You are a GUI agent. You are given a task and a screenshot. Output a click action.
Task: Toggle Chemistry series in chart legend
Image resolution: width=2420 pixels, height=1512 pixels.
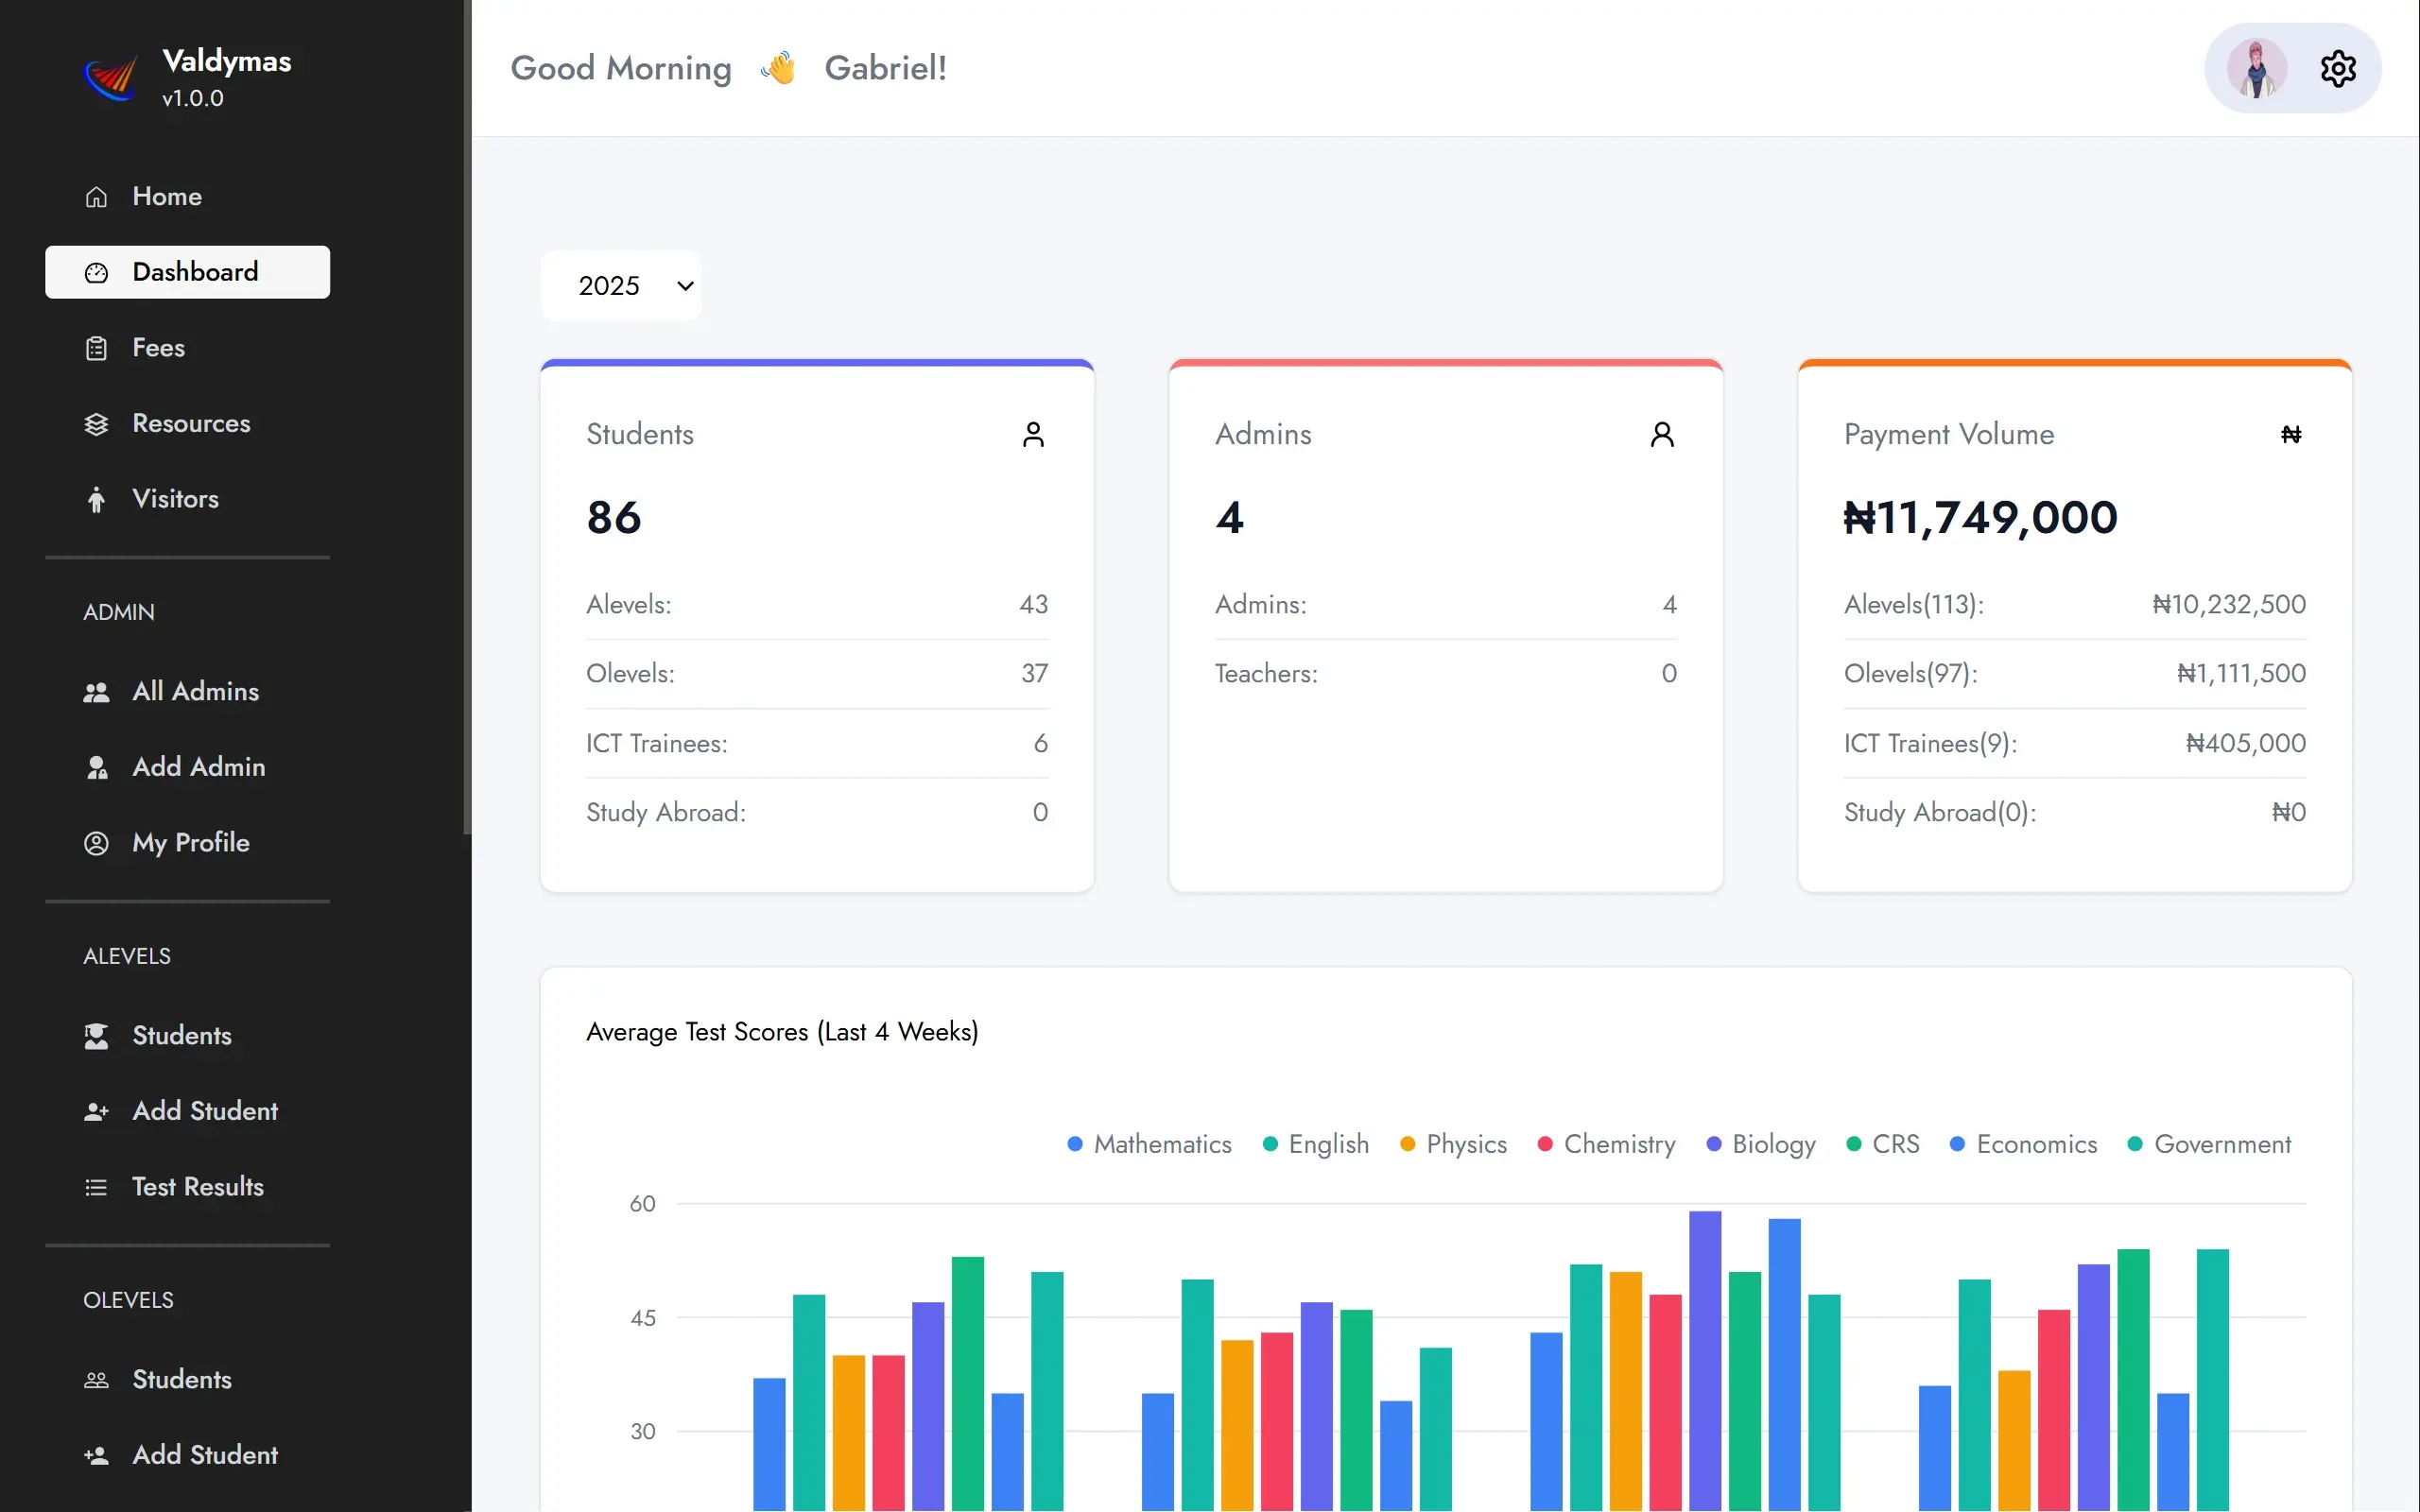(x=1606, y=1144)
